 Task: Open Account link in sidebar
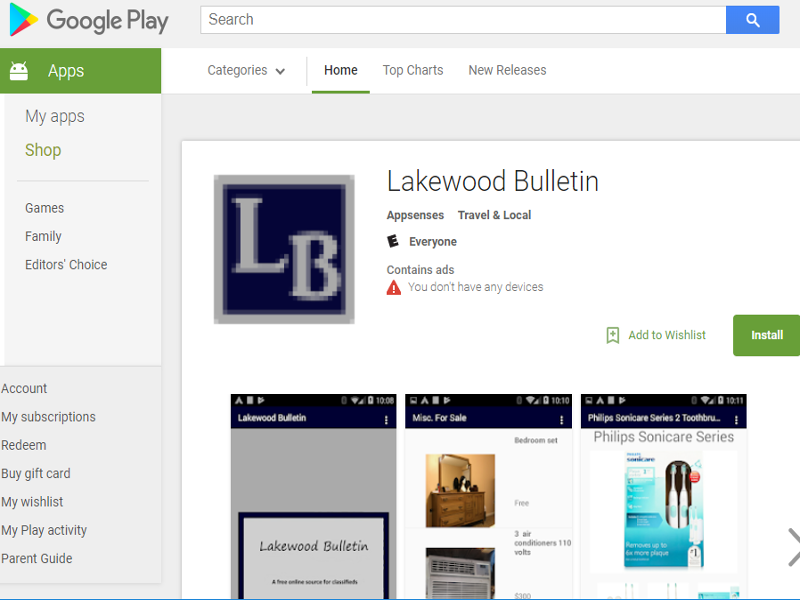(x=24, y=389)
